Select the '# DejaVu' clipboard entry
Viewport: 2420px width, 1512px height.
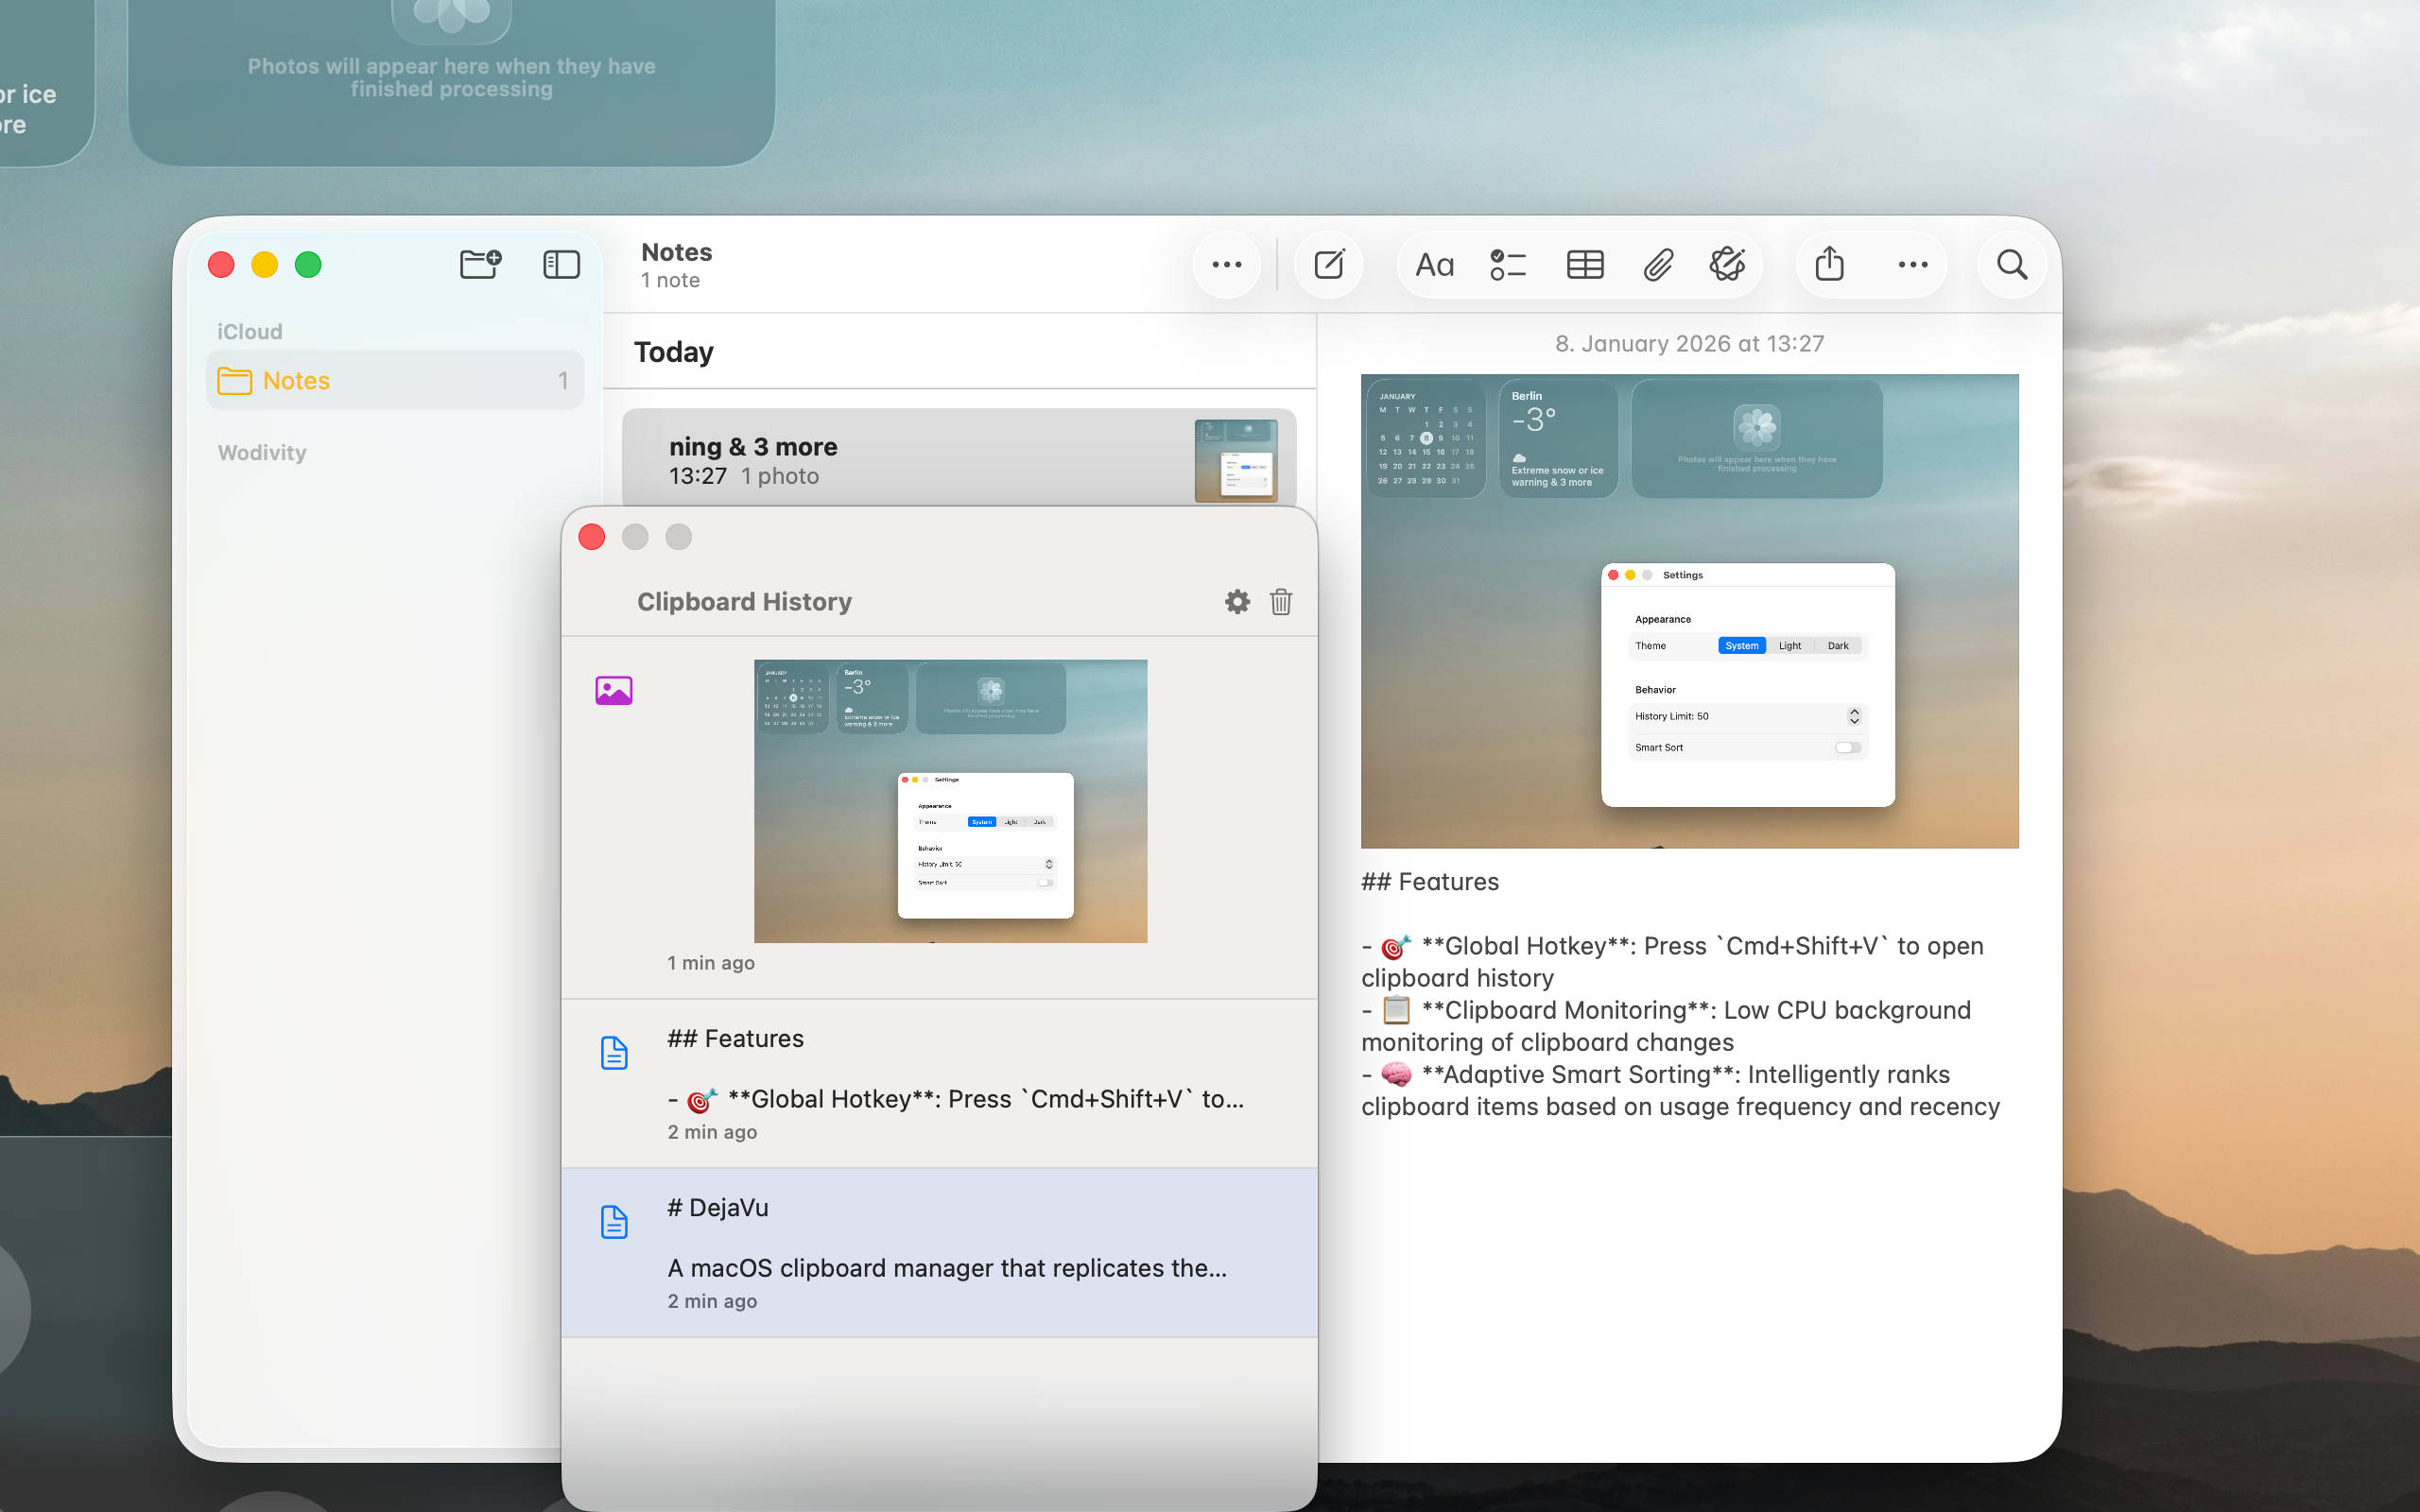(x=939, y=1253)
